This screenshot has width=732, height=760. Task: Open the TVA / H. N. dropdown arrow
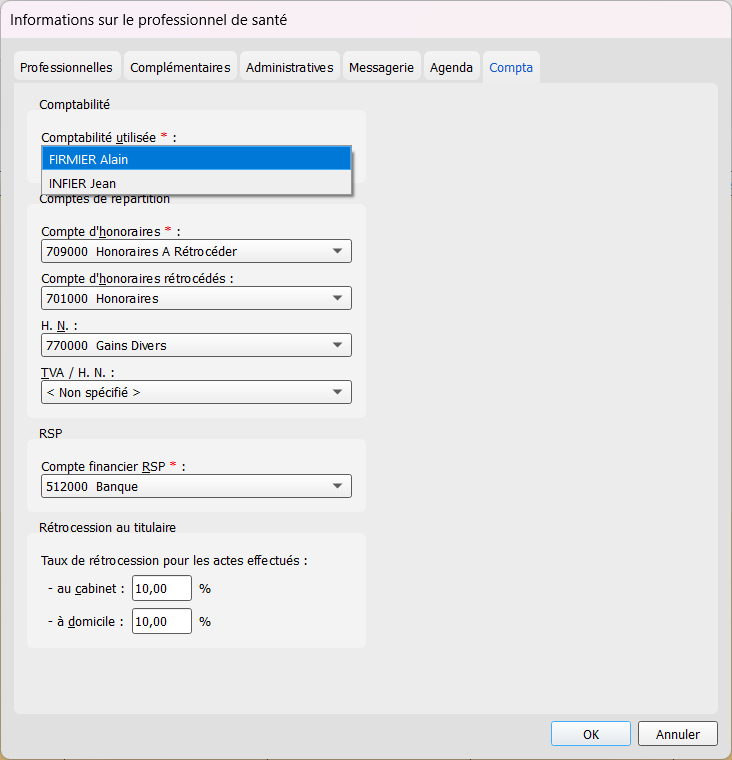[337, 392]
